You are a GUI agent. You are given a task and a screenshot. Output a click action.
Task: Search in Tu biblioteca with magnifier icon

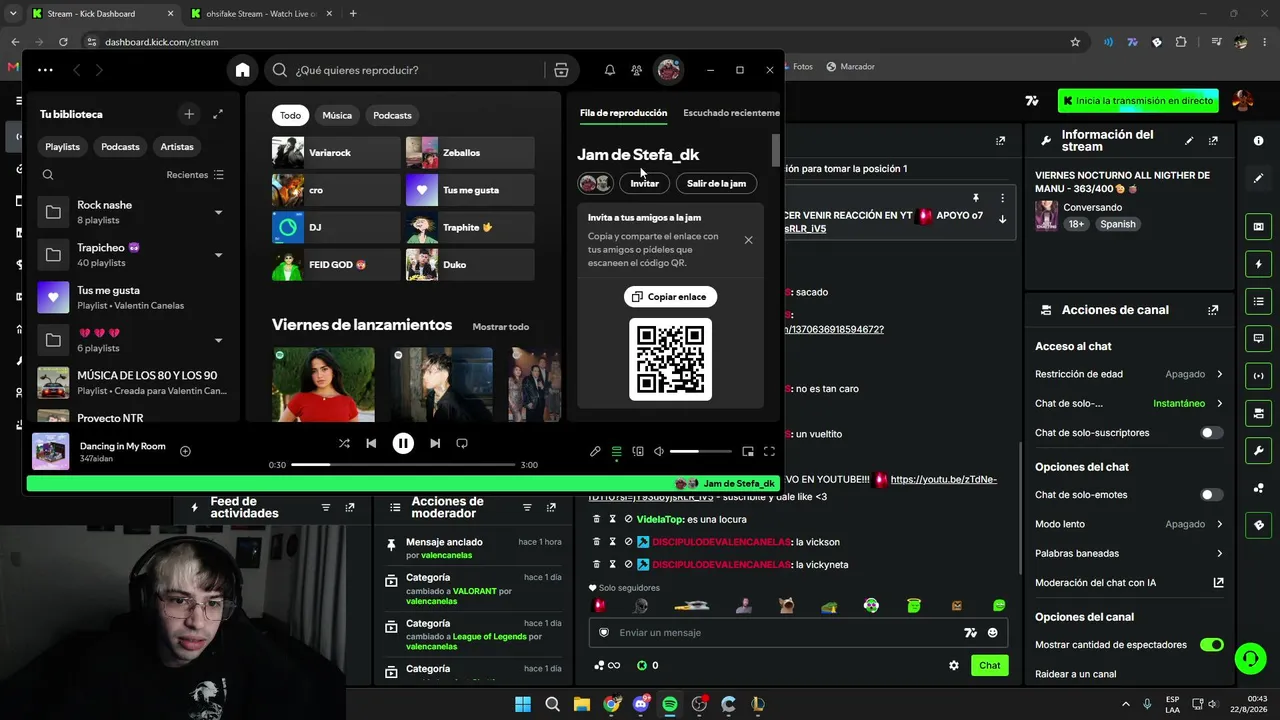[48, 175]
